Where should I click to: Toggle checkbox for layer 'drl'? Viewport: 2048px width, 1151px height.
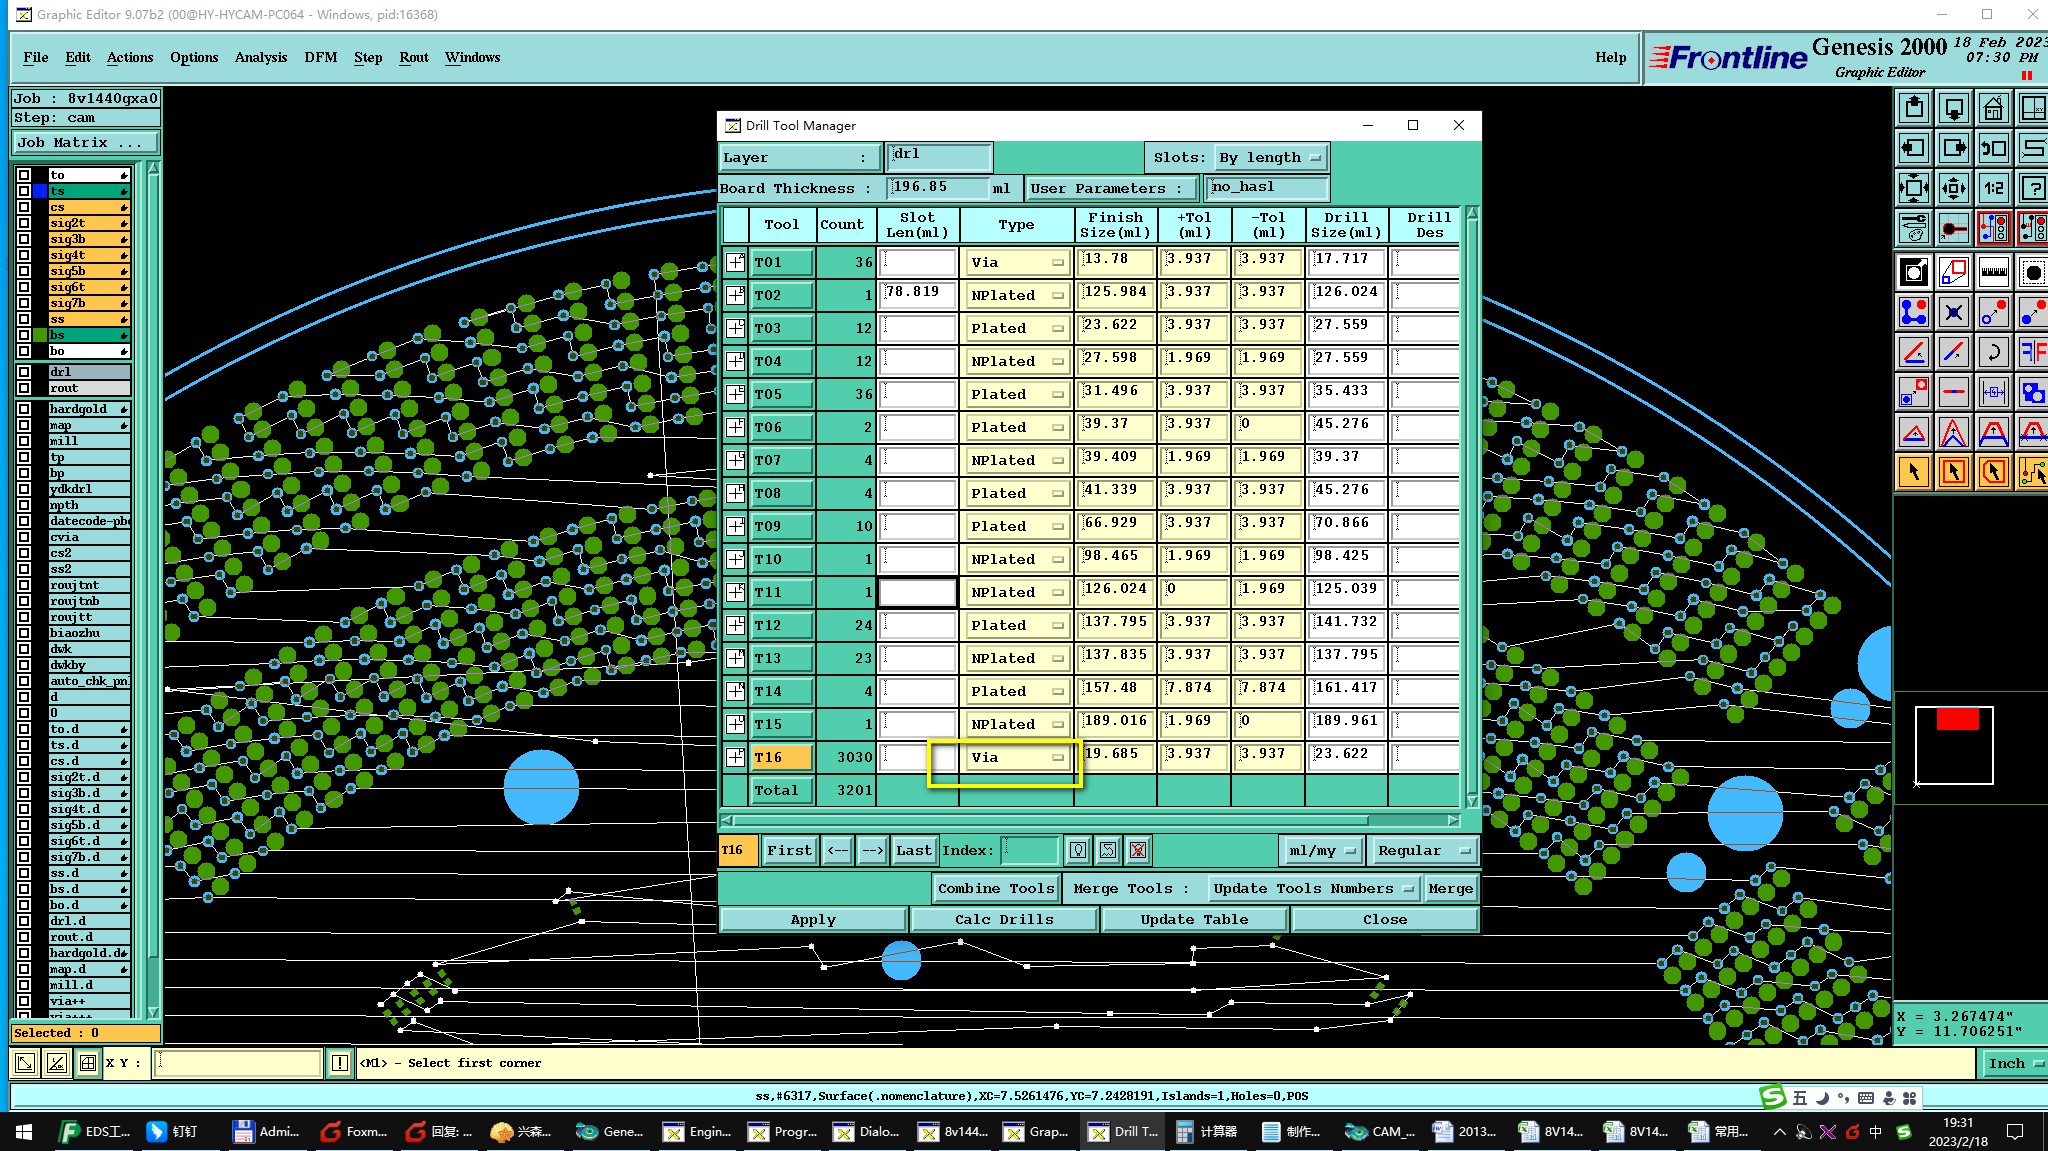click(x=24, y=372)
